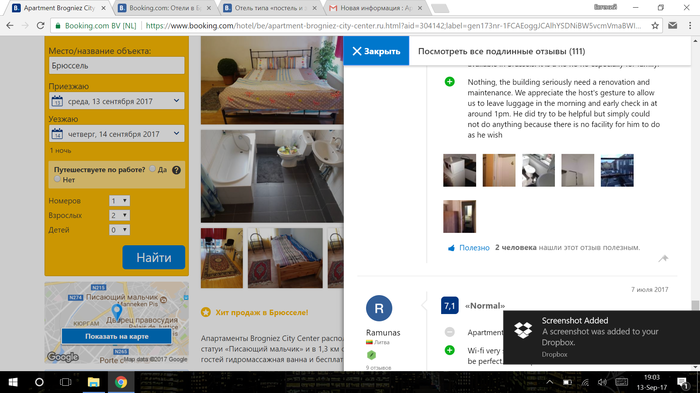Select Да for traveling for work
The width and height of the screenshot is (700, 393).
(152, 169)
